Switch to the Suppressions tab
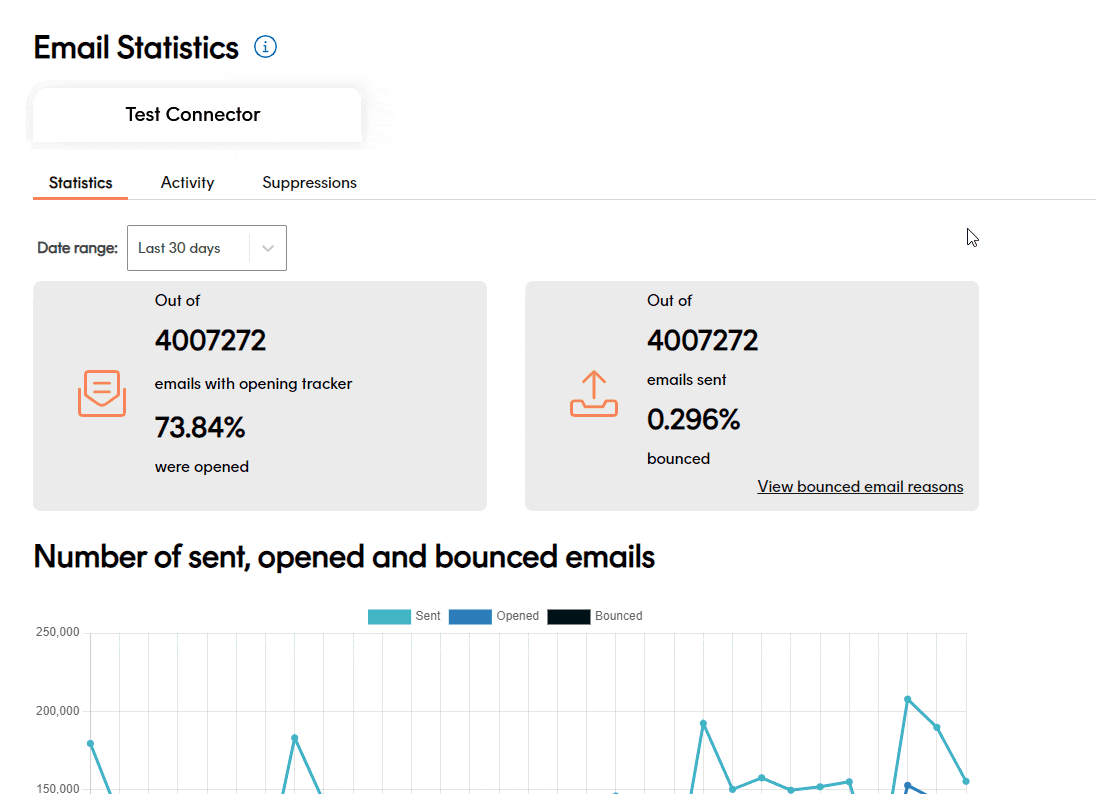1096x794 pixels. point(309,182)
